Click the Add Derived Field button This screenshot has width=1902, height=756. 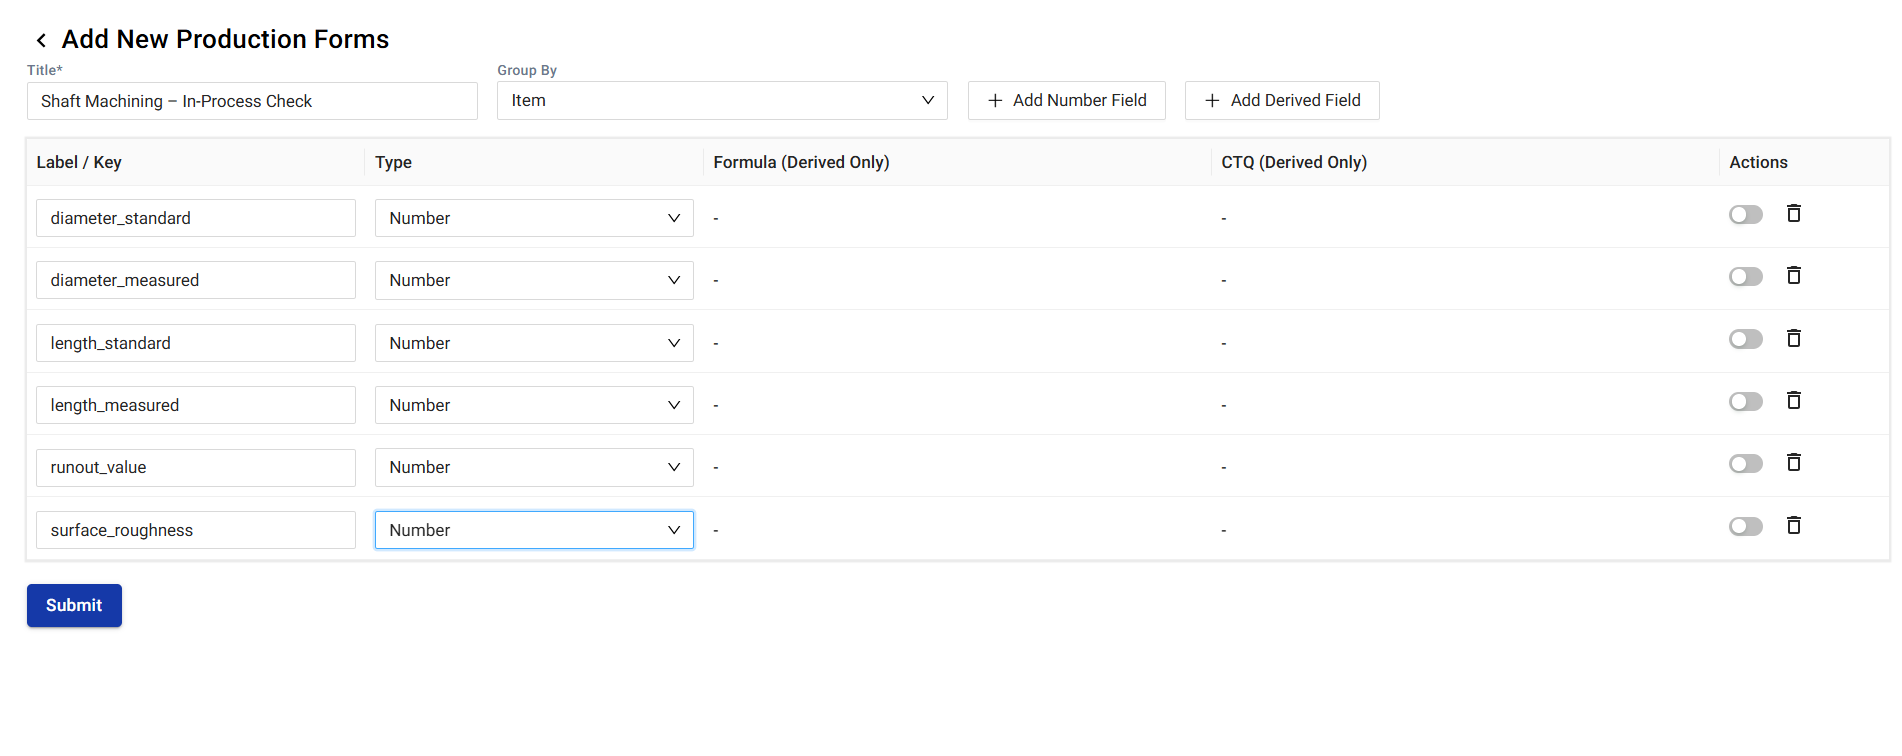1281,101
